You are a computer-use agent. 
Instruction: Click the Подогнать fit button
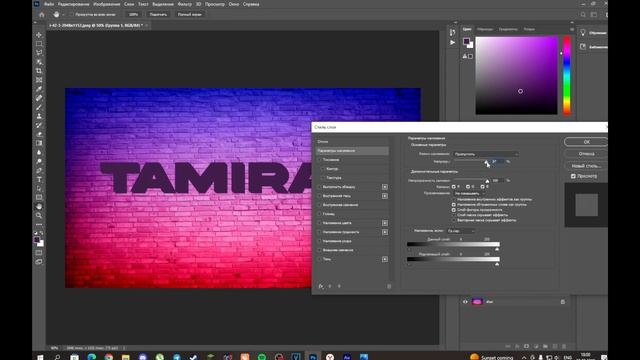tap(158, 15)
